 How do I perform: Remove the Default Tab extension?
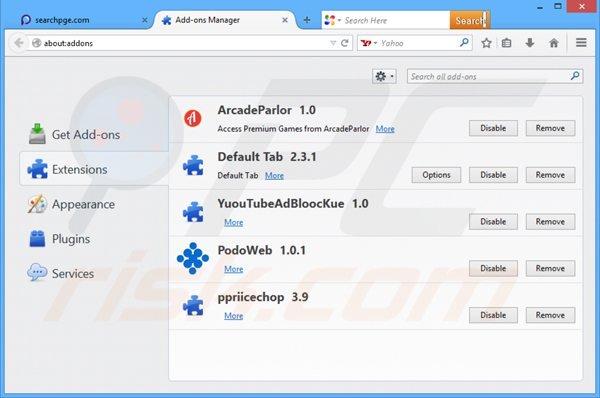click(x=550, y=175)
